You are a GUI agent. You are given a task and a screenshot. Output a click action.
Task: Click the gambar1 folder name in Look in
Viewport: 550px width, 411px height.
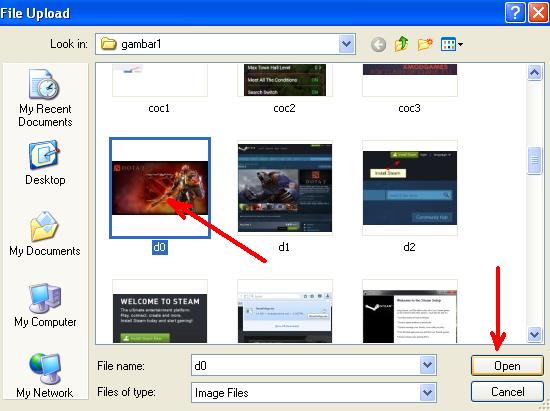[x=141, y=44]
